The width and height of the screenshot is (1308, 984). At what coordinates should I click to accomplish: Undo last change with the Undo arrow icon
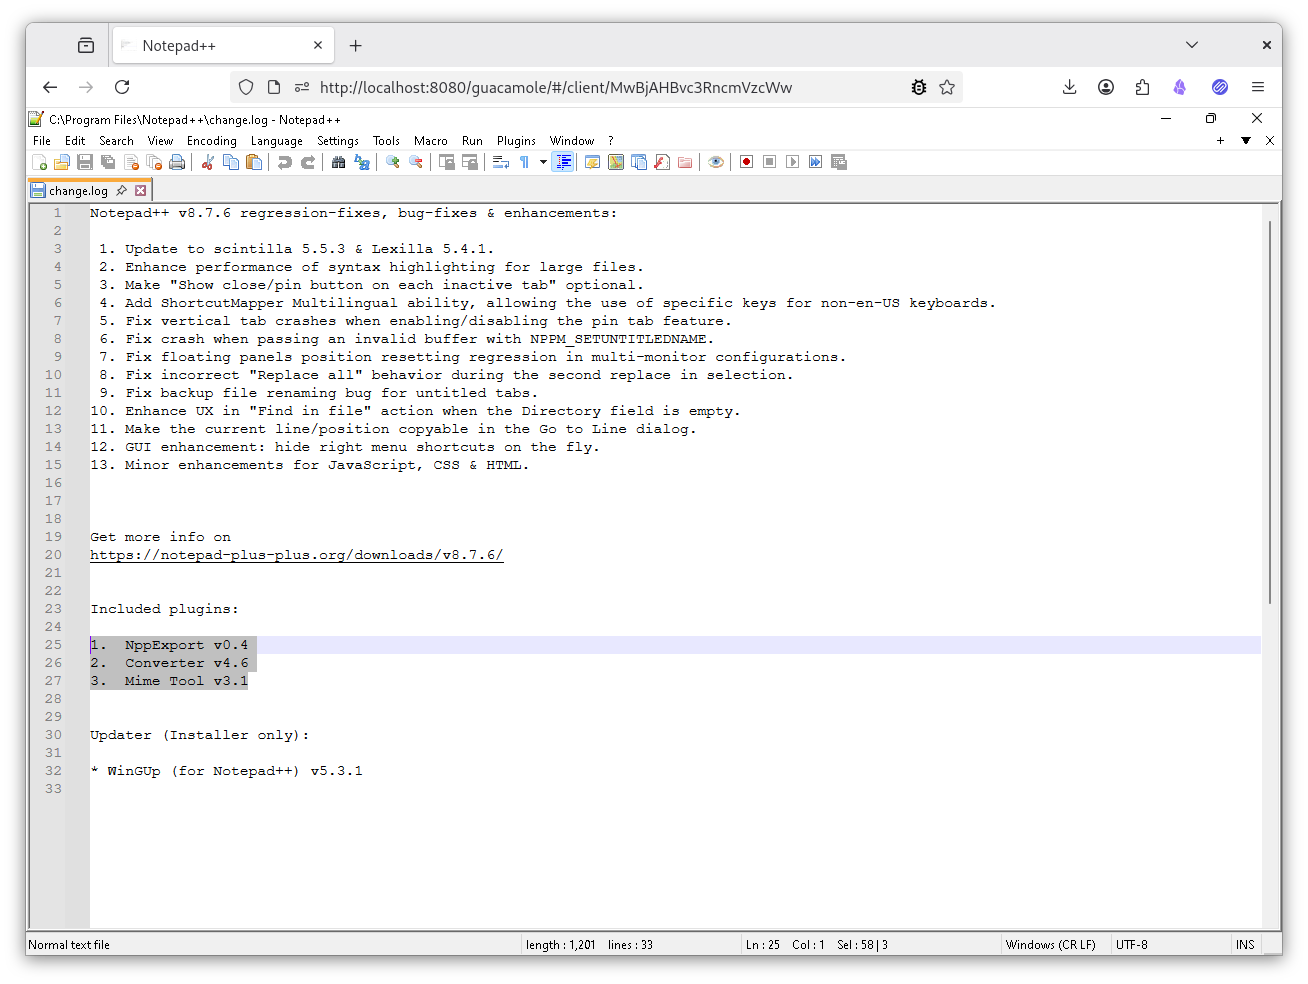click(x=284, y=161)
